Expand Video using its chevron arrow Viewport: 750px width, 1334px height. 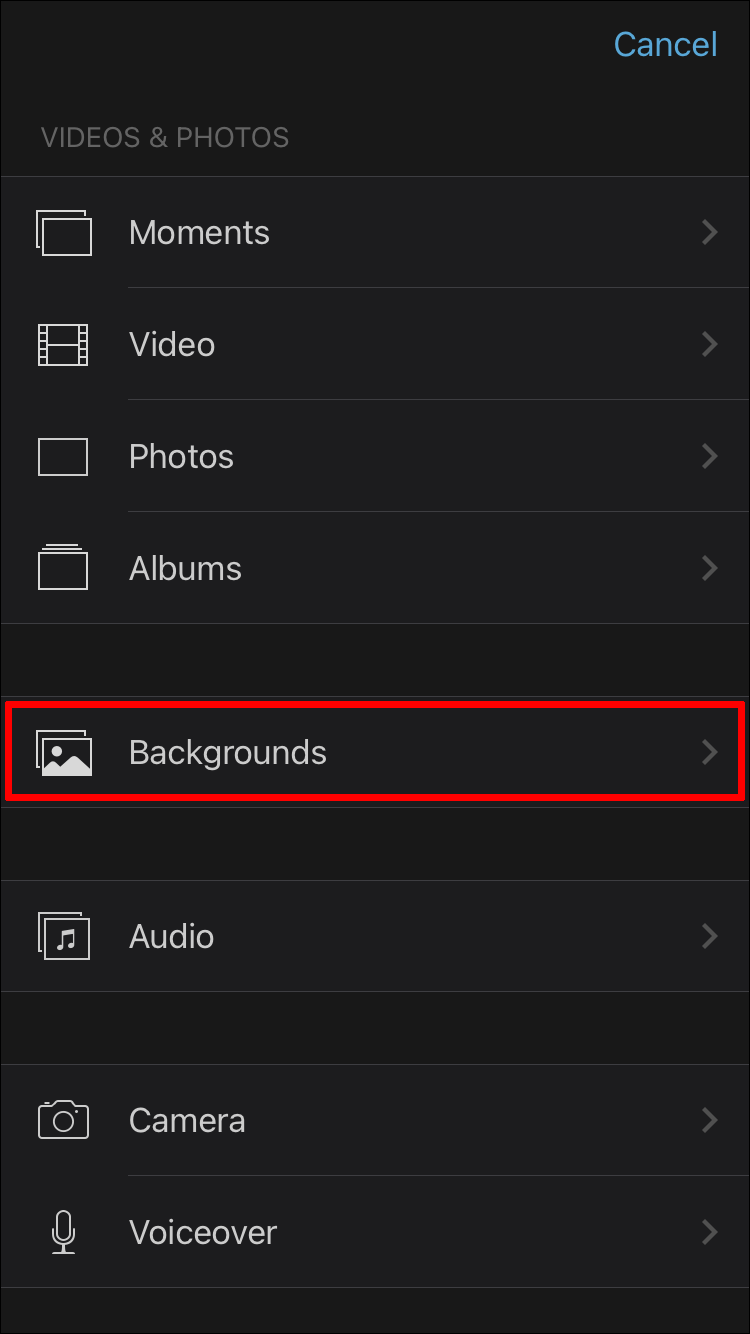pos(709,345)
